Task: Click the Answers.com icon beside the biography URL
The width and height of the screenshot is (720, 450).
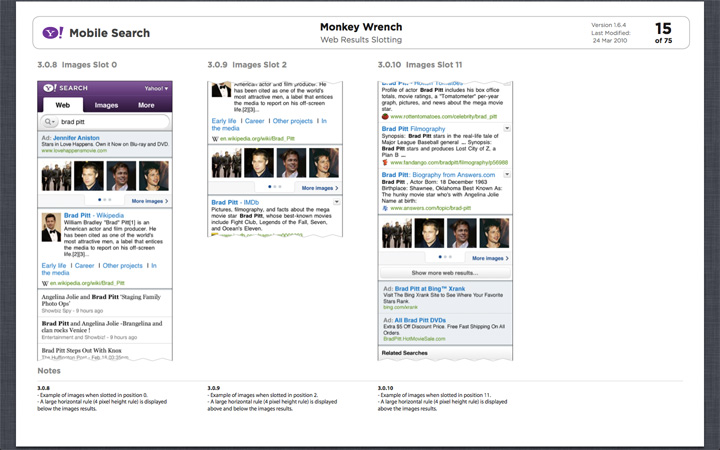Action: [x=385, y=207]
